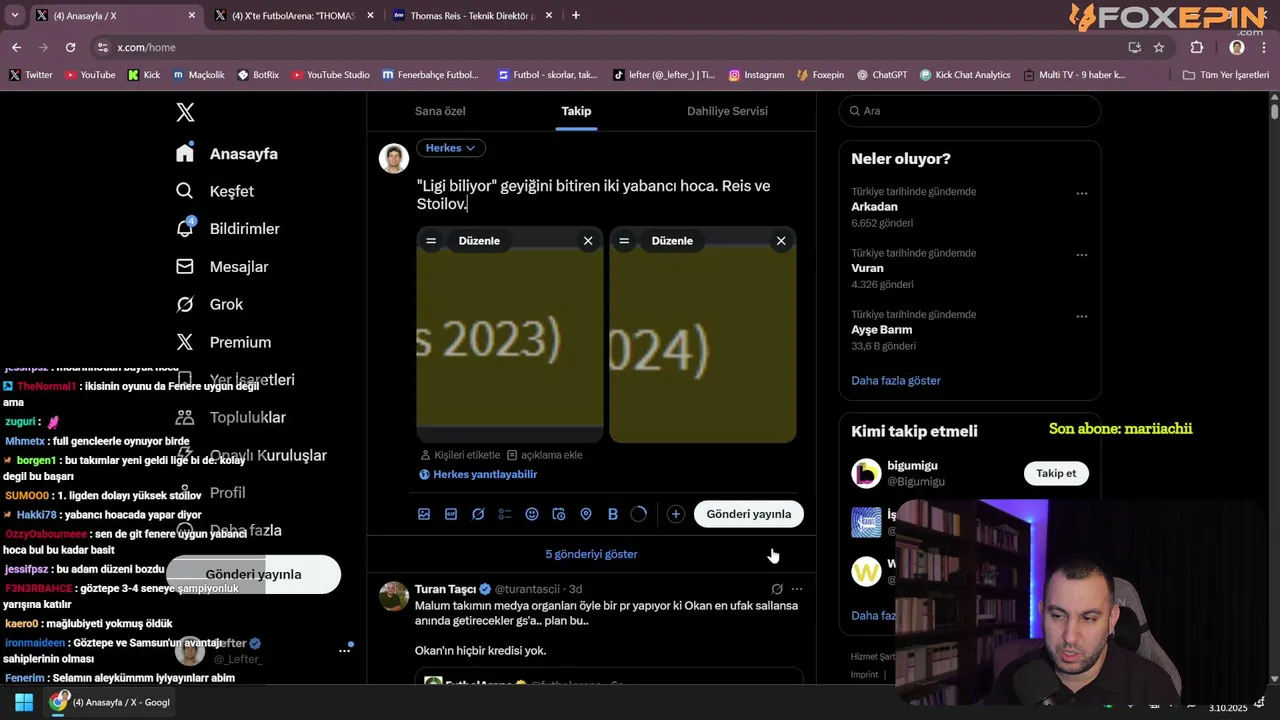Switch to Sana özel tab
1280x720 pixels.
pyautogui.click(x=440, y=111)
